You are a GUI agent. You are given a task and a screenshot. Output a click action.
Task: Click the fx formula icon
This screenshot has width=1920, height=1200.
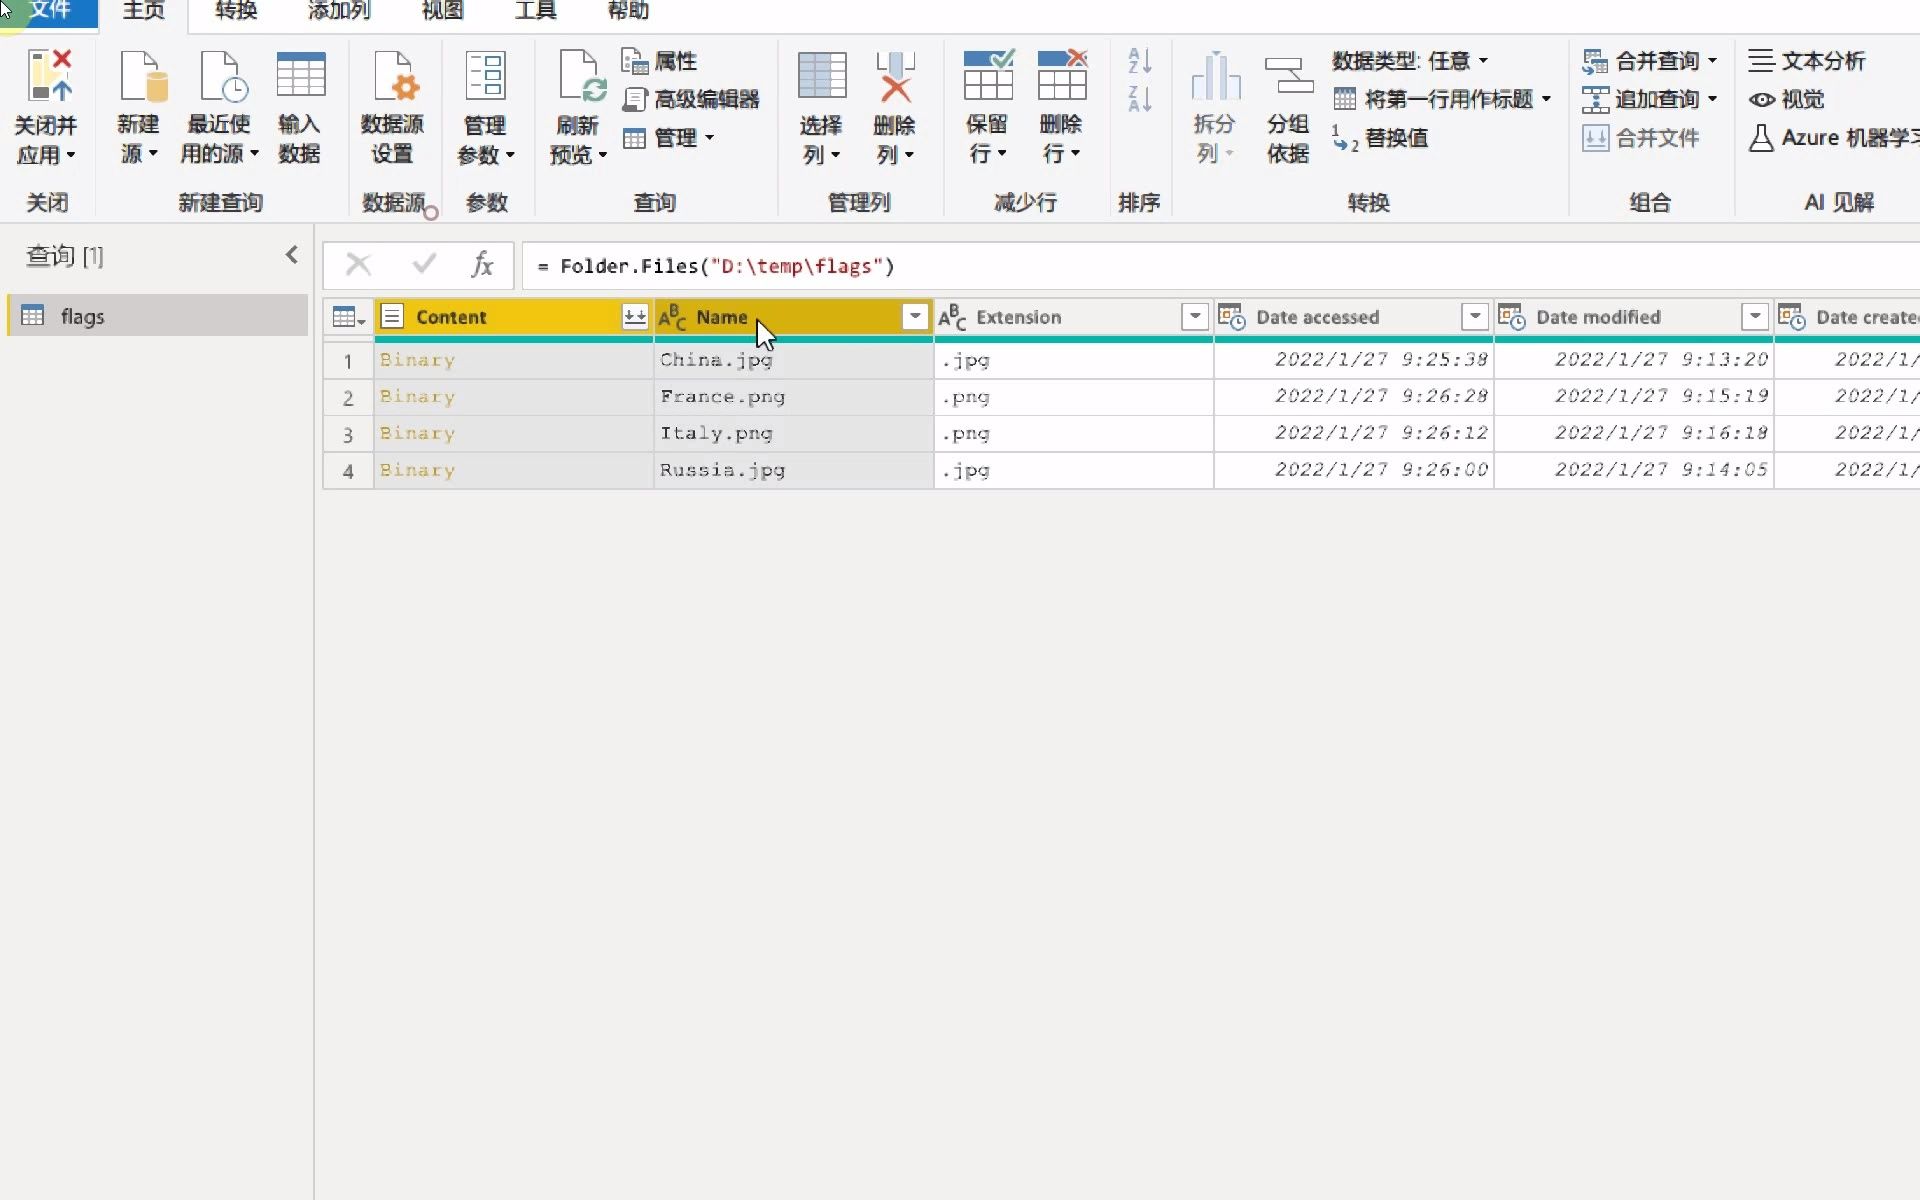(x=482, y=265)
